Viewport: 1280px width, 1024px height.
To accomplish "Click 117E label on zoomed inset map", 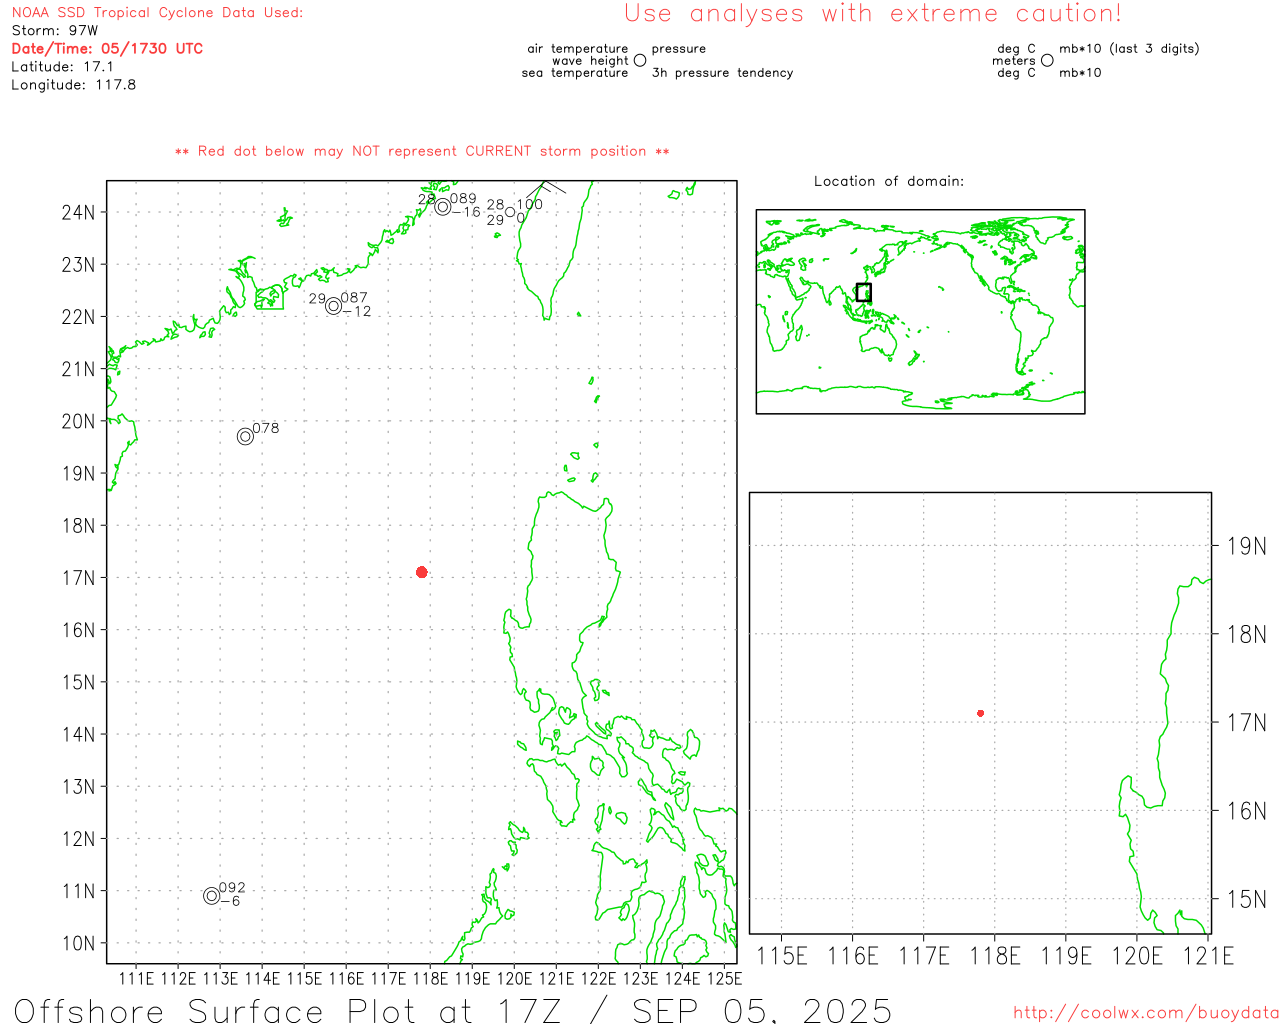I will pos(924,956).
